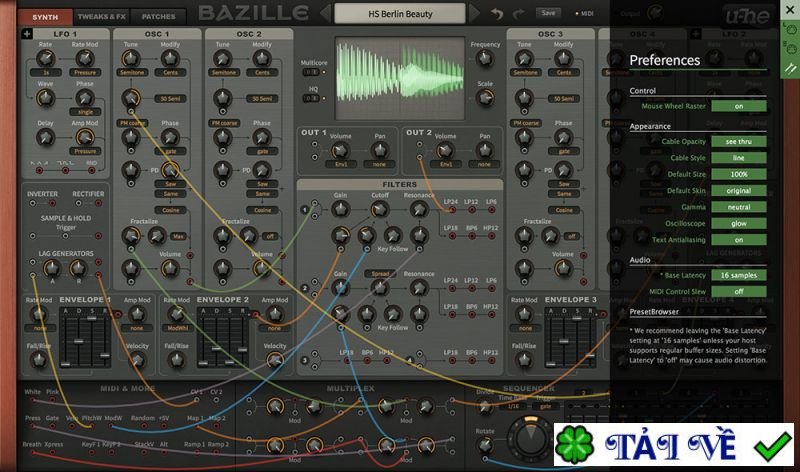Click the HS Berlin Beauty preset display
The image size is (800, 472).
coord(400,14)
